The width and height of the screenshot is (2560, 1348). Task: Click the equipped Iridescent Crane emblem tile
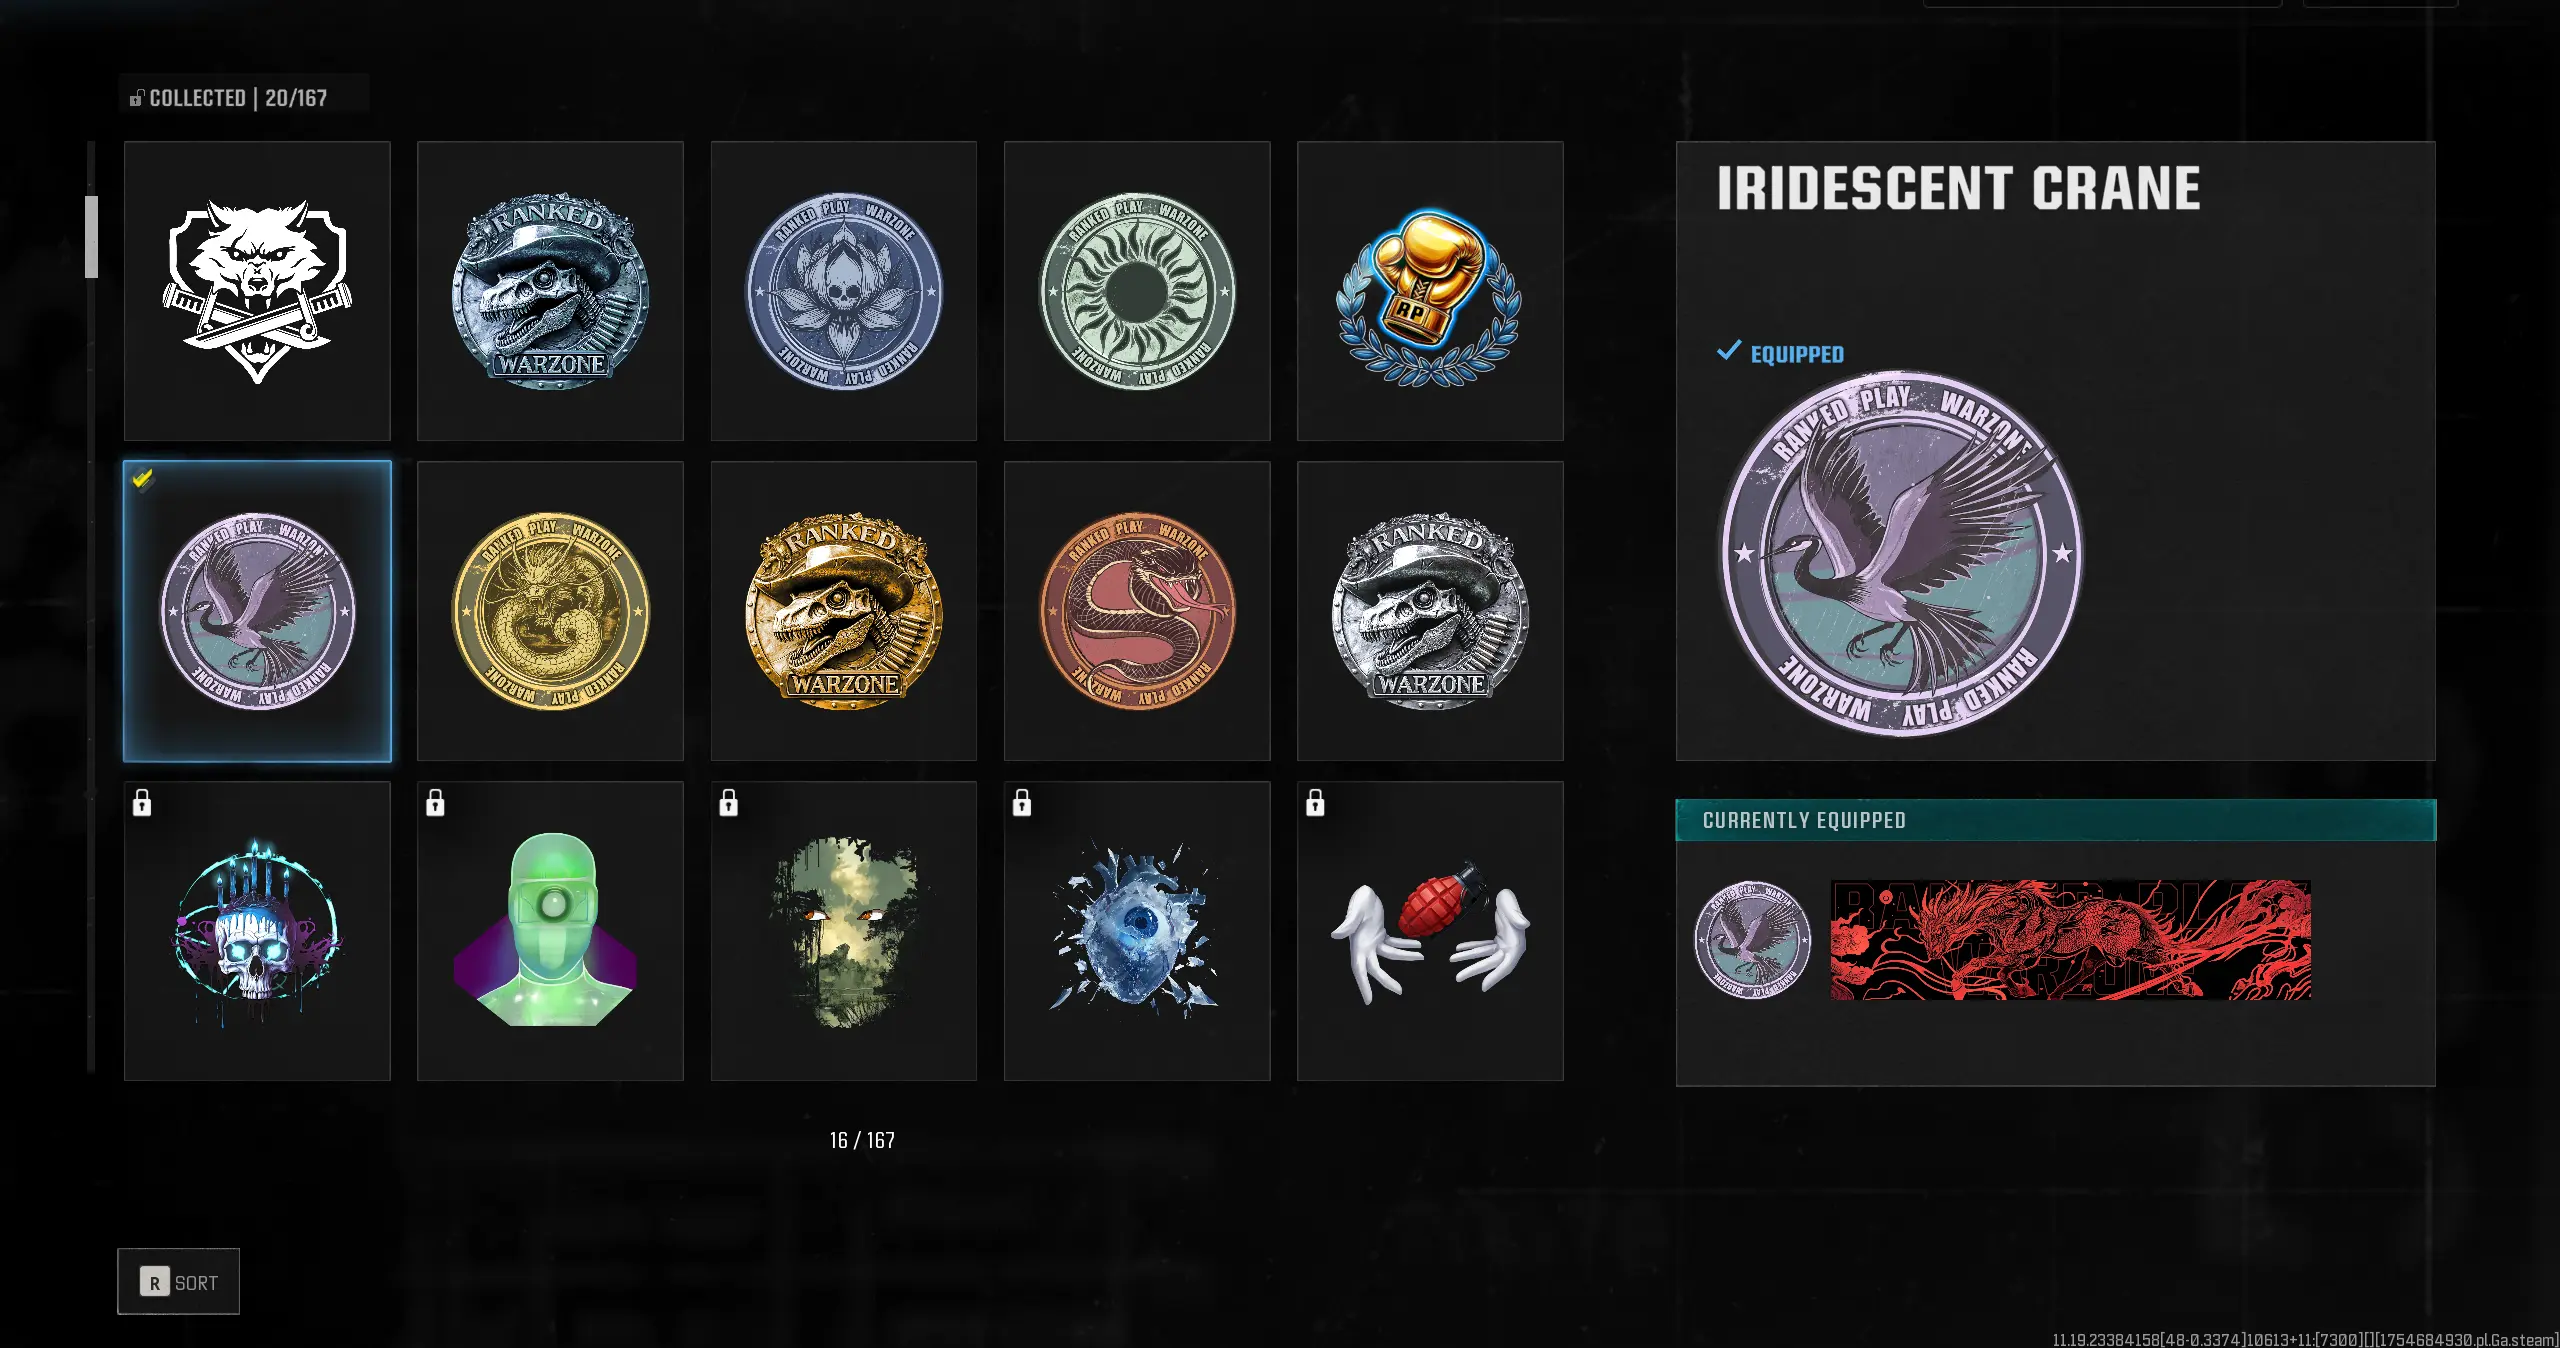257,611
